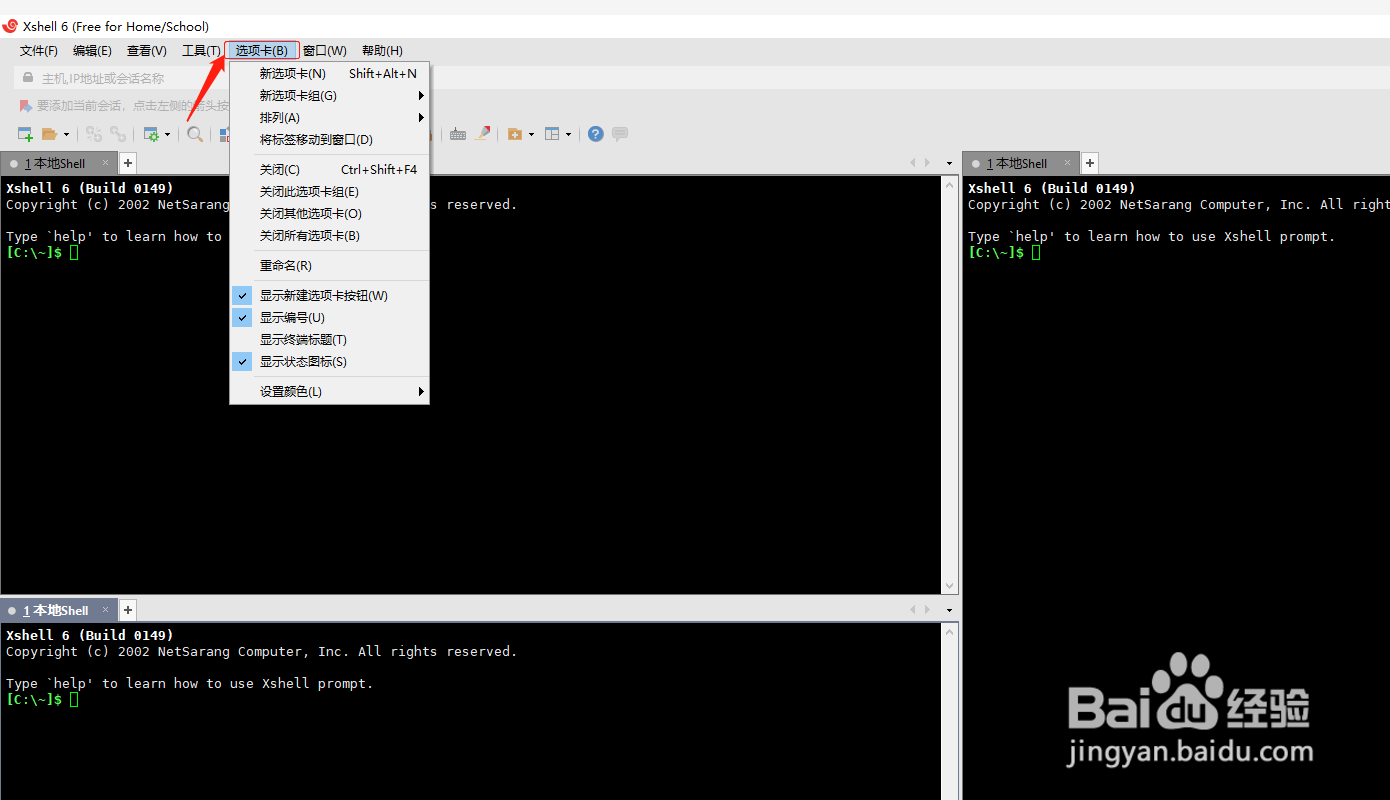The image size is (1390, 800).
Task: Enable 显示终端标题(T) option
Action: click(x=330, y=340)
